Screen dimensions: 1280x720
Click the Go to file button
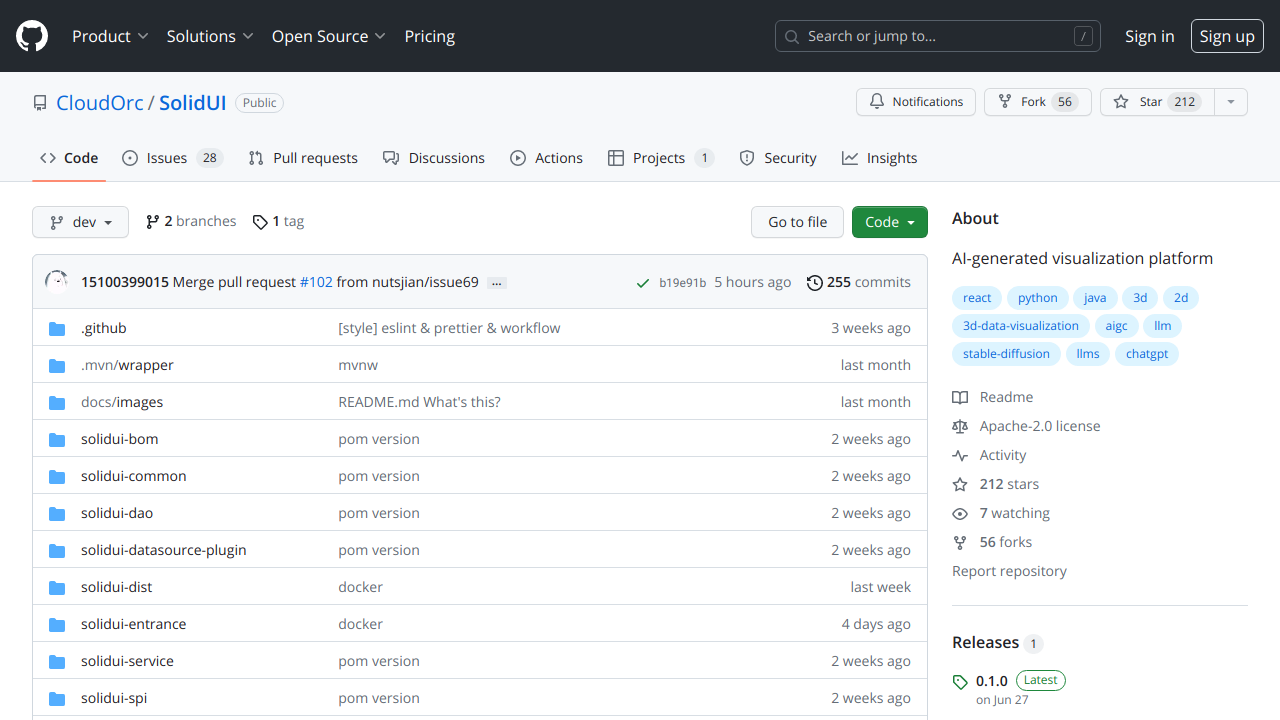click(797, 222)
